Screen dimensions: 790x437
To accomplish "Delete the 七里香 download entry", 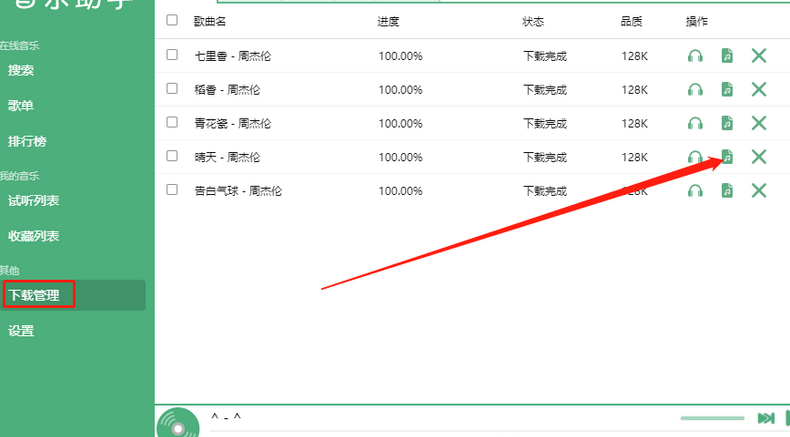I will tap(759, 55).
